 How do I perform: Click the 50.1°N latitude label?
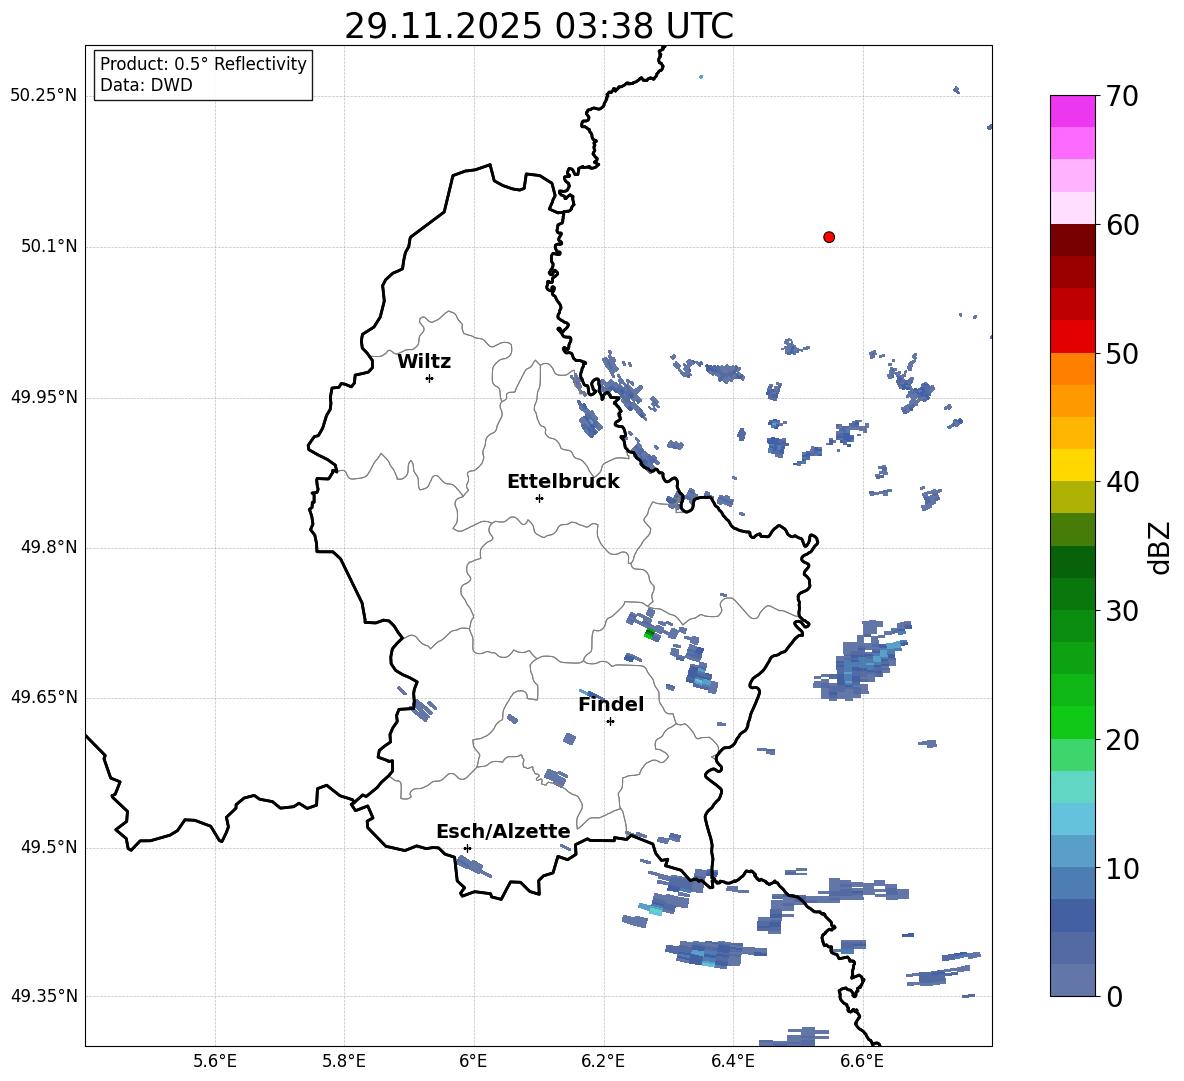coord(49,246)
